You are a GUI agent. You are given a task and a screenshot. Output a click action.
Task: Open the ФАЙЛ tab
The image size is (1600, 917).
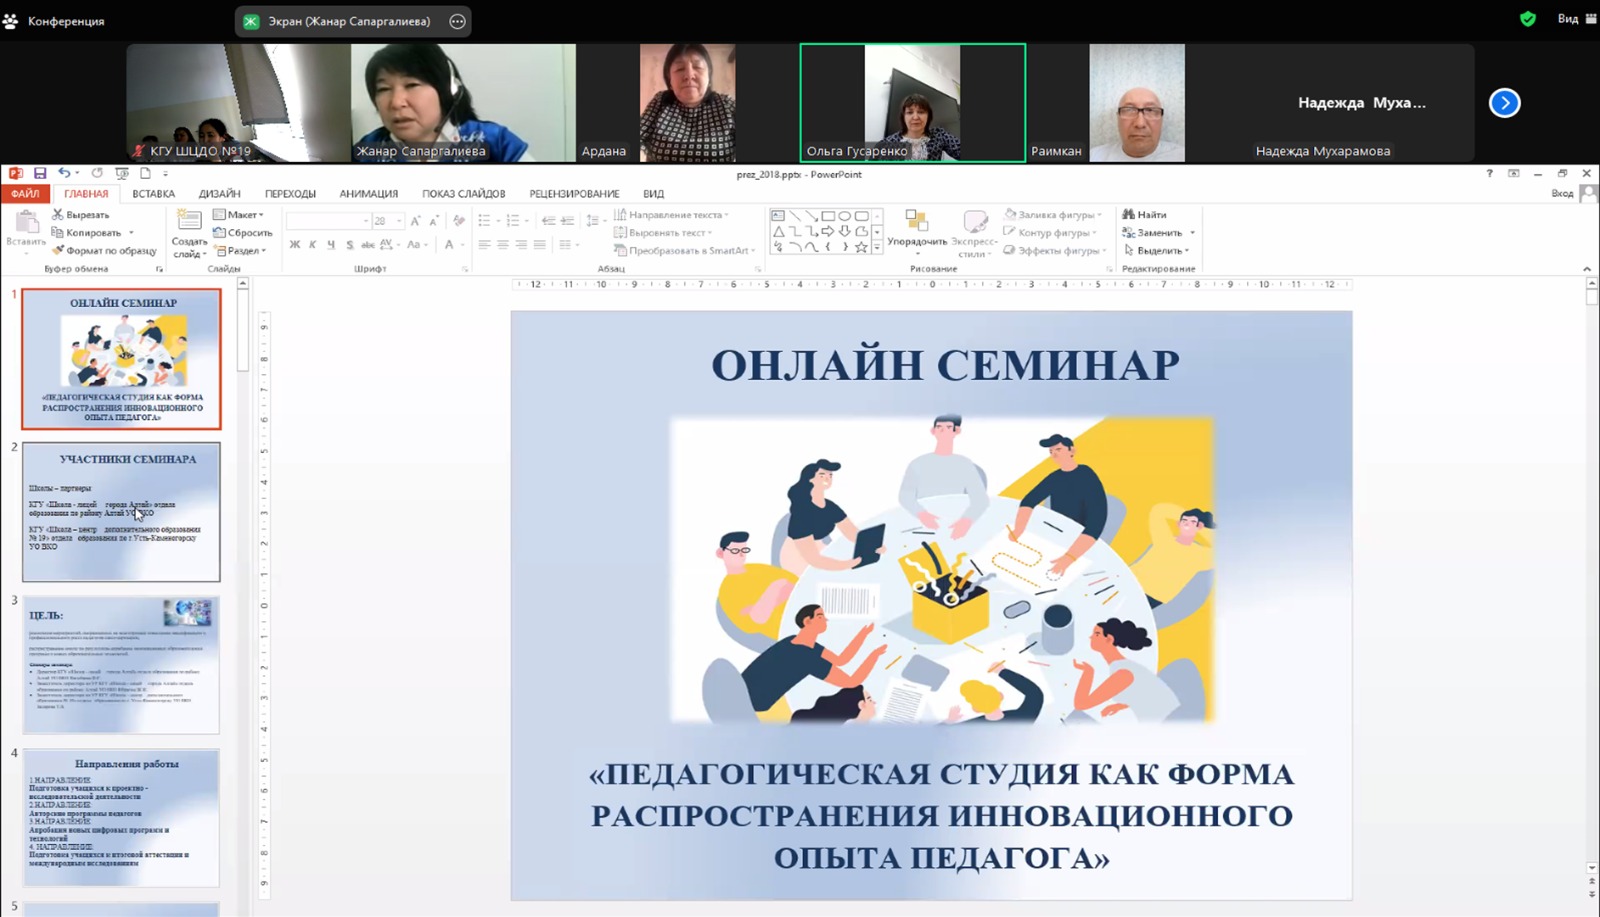click(x=25, y=194)
